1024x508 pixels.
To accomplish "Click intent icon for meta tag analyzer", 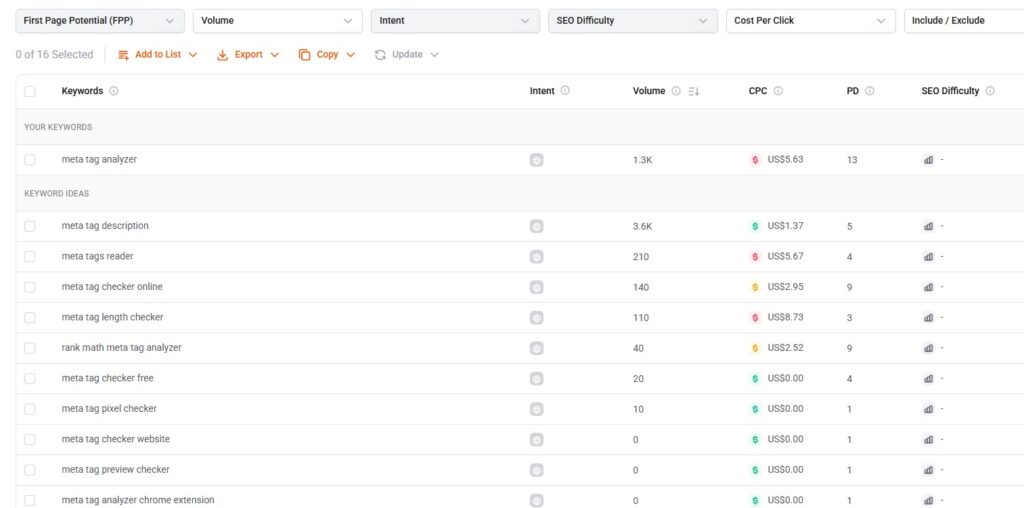I will tap(537, 160).
